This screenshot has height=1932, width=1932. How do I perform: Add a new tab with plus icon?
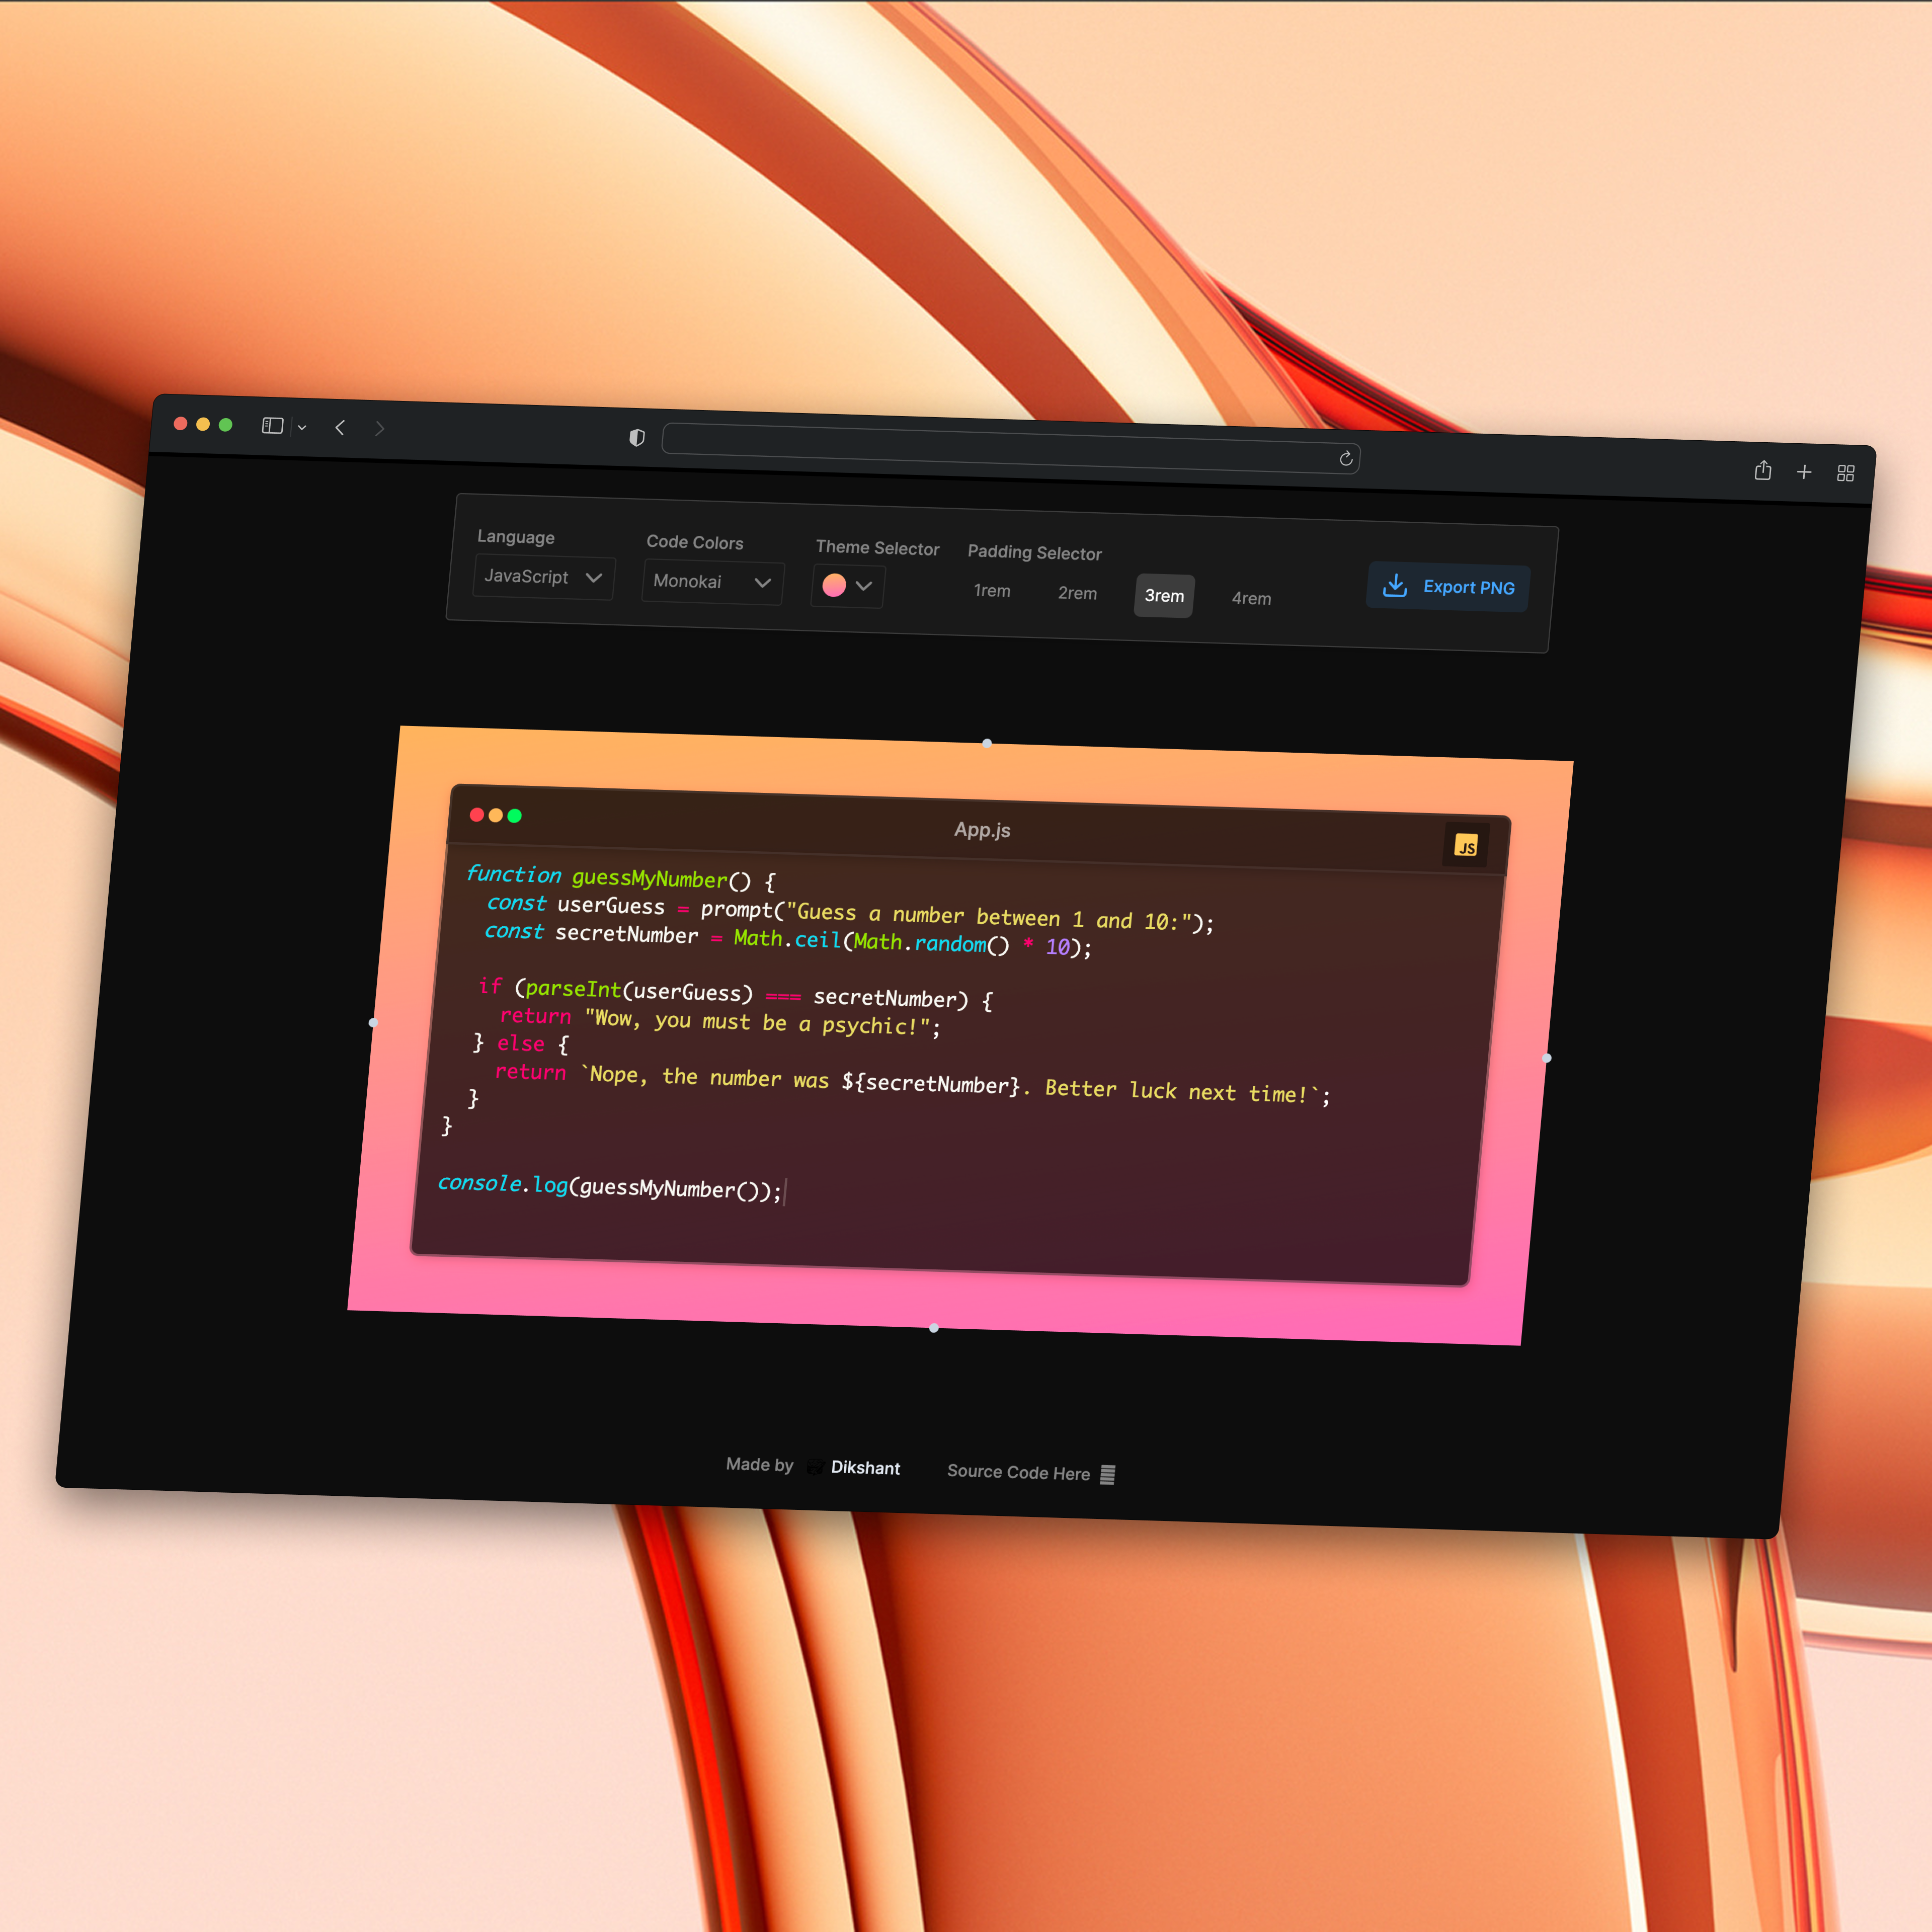coord(1804,472)
